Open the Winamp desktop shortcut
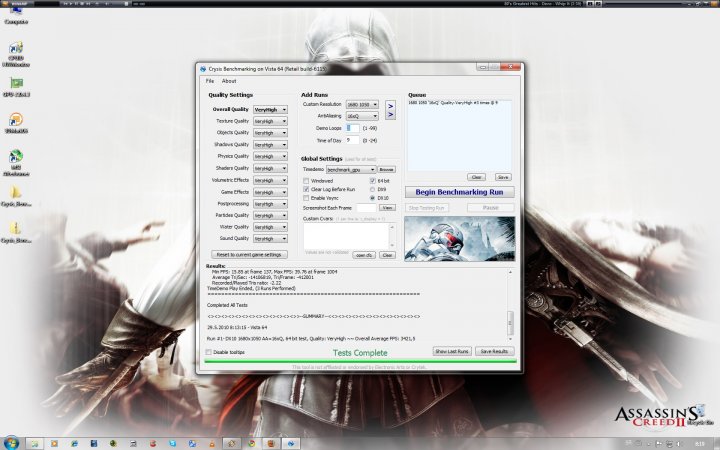 pyautogui.click(x=16, y=123)
